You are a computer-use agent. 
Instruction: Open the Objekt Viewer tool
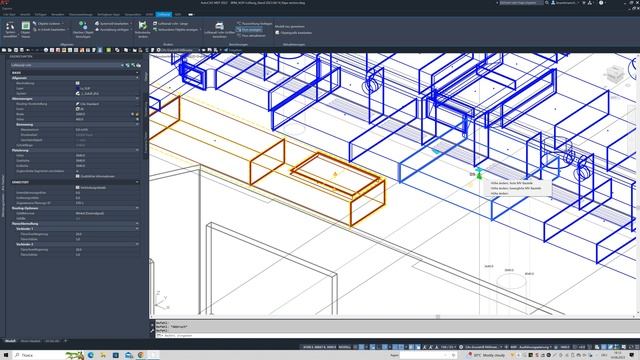25,29
